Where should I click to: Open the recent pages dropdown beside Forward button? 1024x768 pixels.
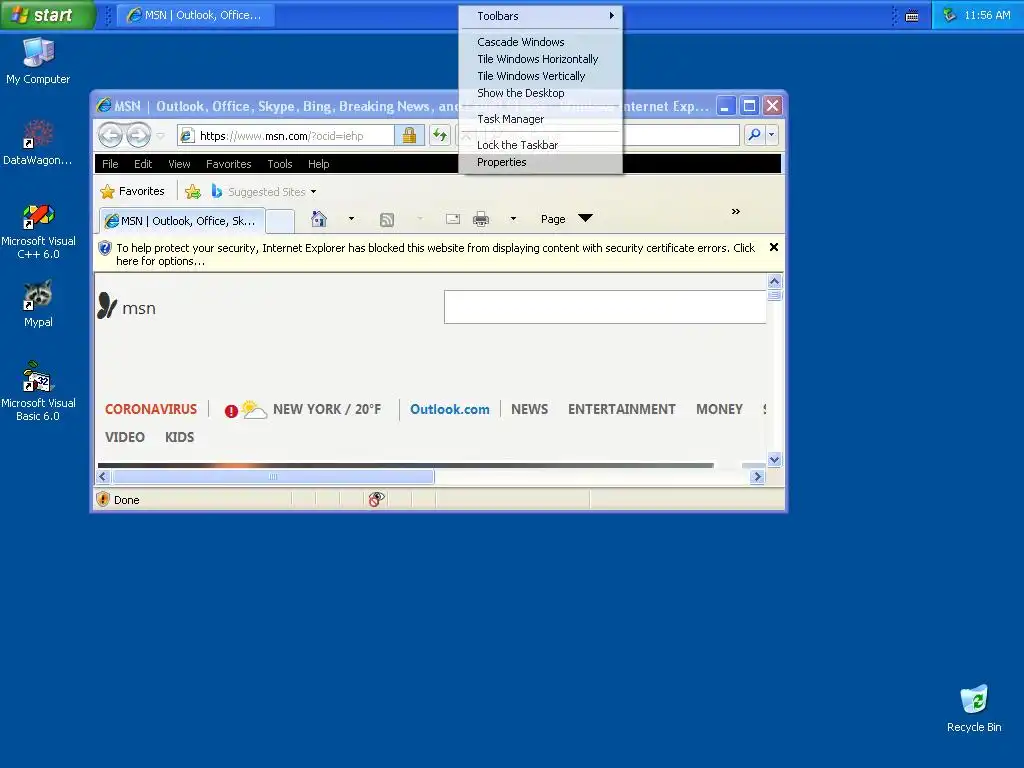tap(161, 136)
